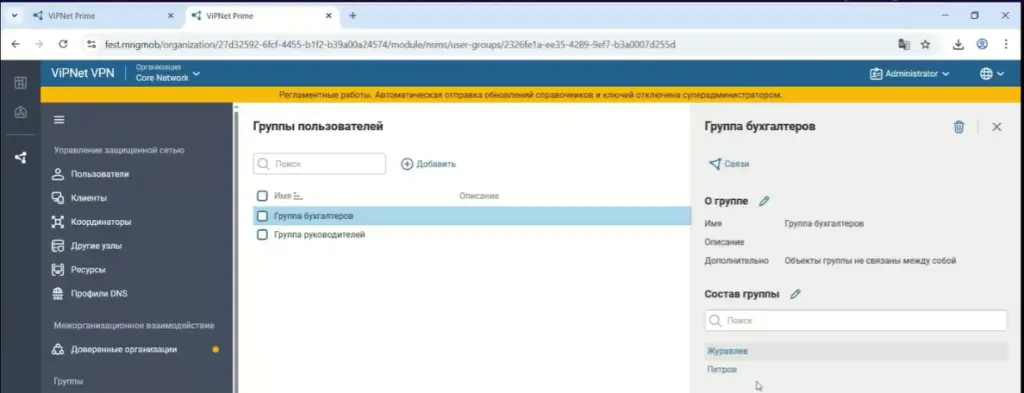Collapse the sidebar with the hamburger icon
The width and height of the screenshot is (1024, 393).
click(x=59, y=119)
